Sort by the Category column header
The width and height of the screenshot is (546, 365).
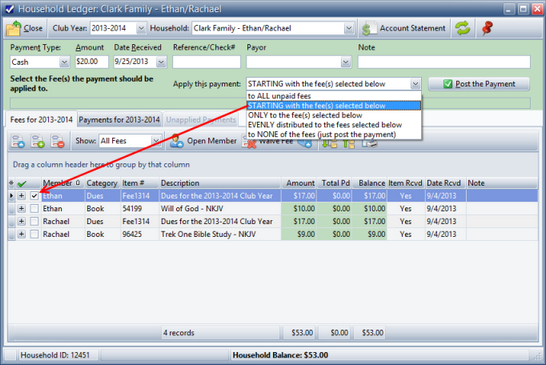point(102,183)
